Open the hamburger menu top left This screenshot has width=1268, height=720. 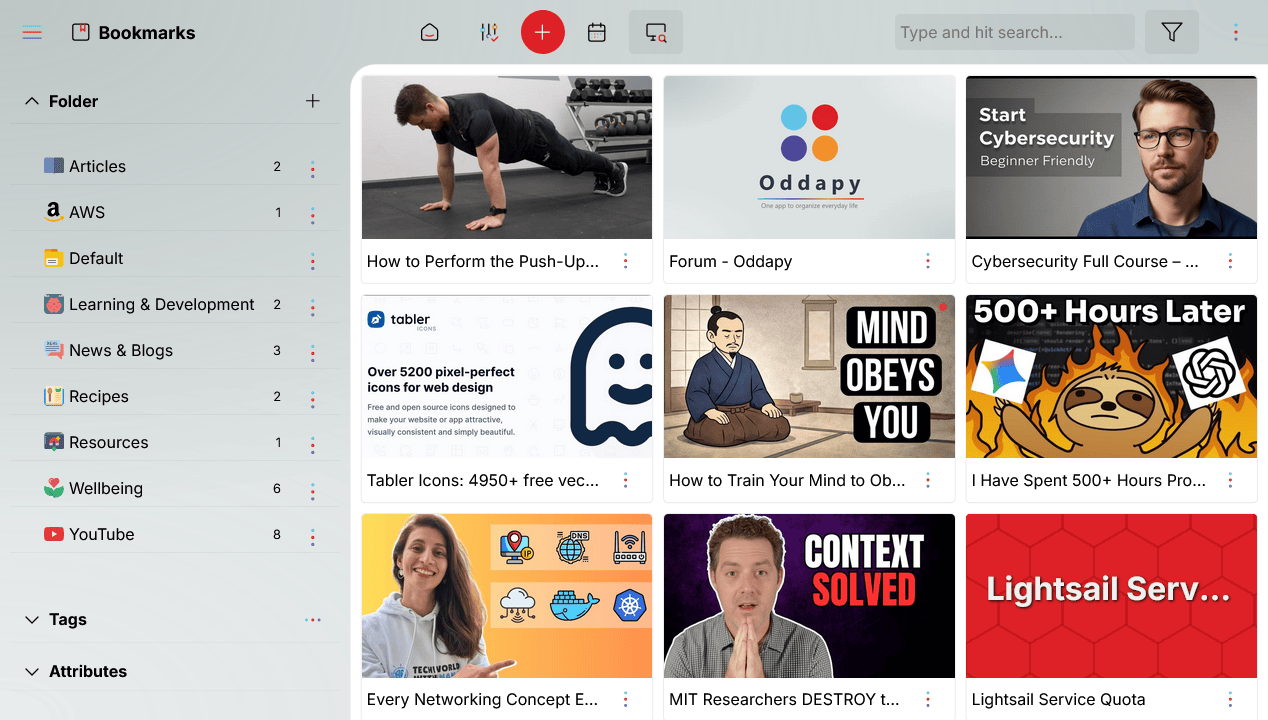pos(31,31)
